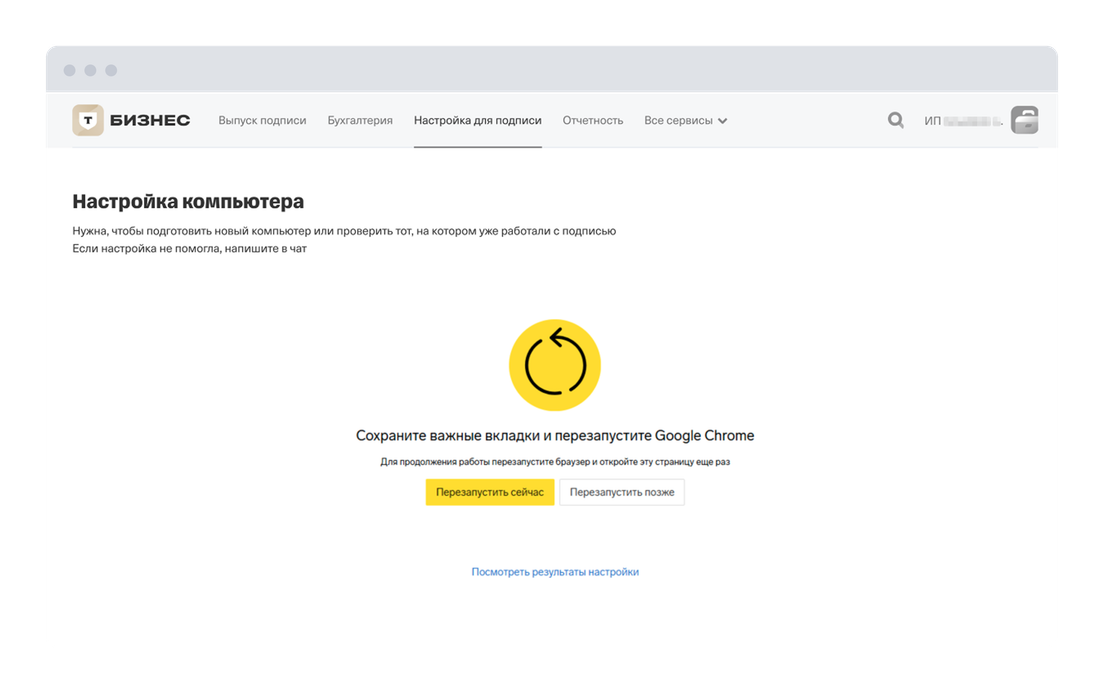Screen dimensions: 1104x694
Task: Click the ИП account name
Action: click(x=963, y=121)
